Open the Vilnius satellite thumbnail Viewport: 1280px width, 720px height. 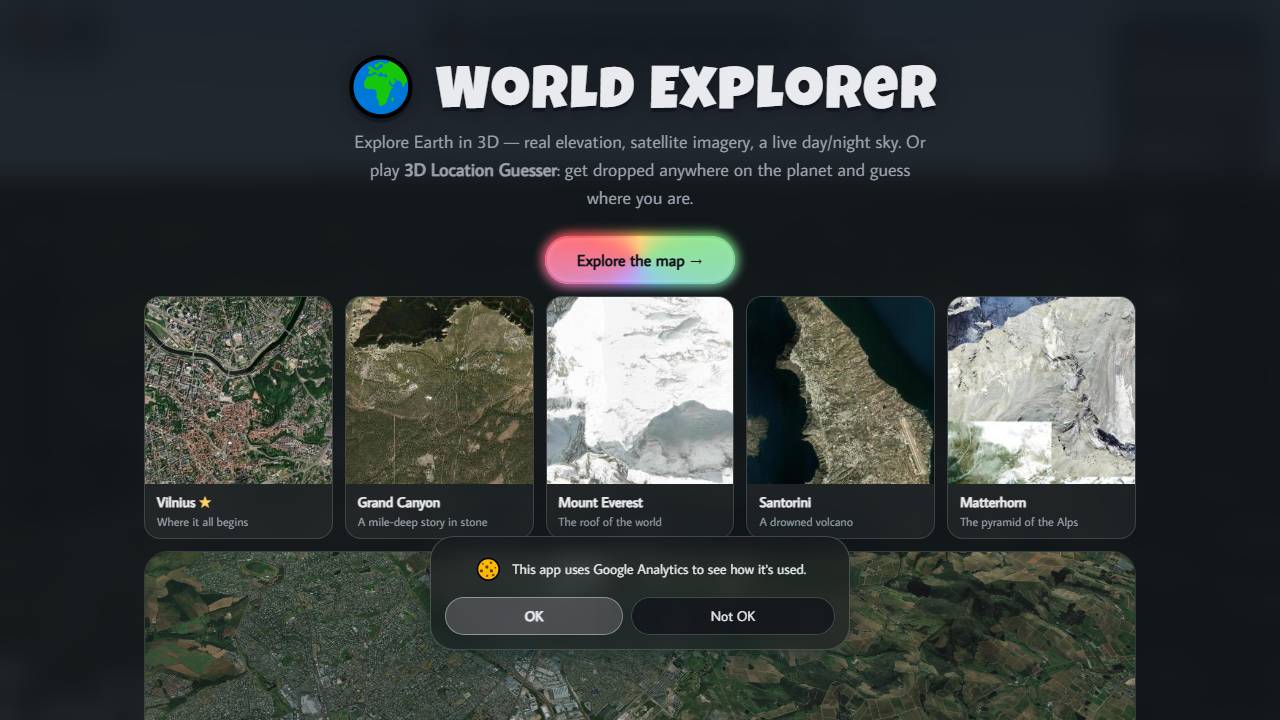click(x=238, y=390)
